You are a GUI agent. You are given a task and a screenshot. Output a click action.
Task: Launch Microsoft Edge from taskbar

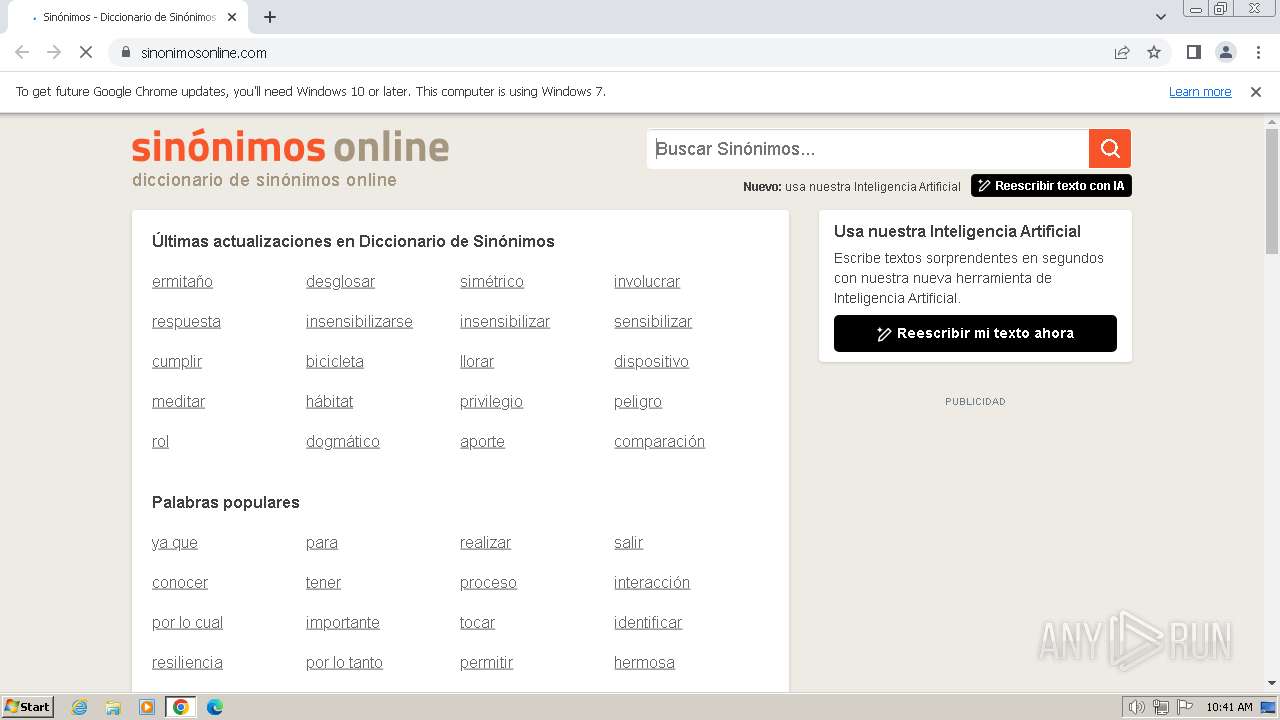(215, 707)
